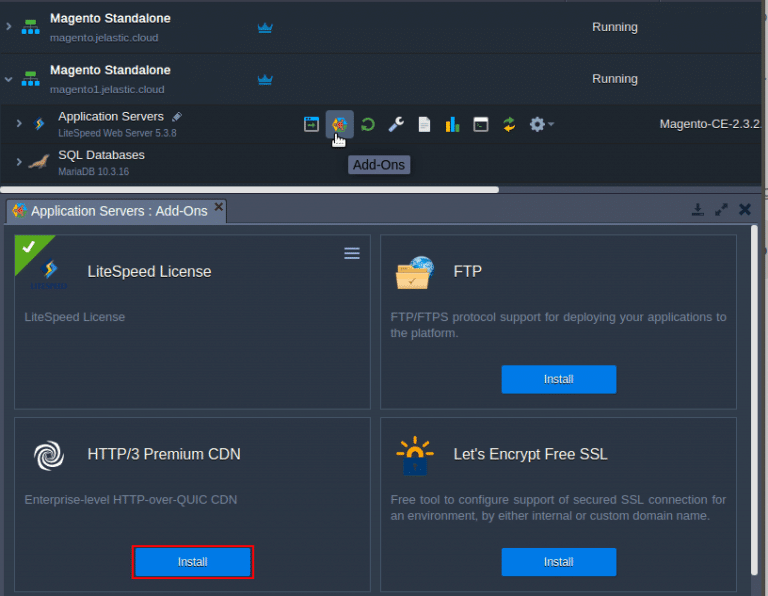The height and width of the screenshot is (596, 768).
Task: Install the FTP add-on
Action: 558,379
